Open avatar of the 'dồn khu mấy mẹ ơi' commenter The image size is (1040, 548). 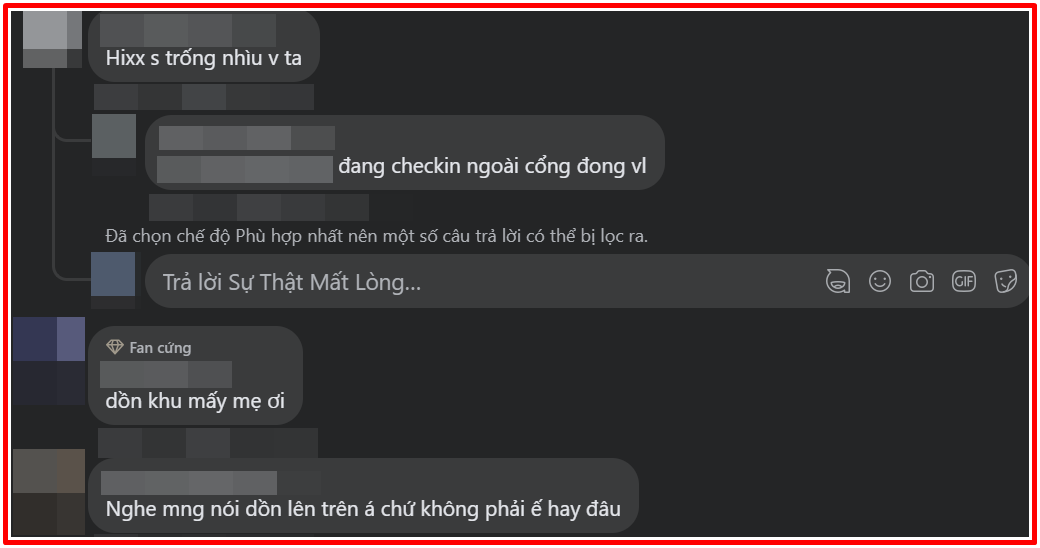(49, 361)
